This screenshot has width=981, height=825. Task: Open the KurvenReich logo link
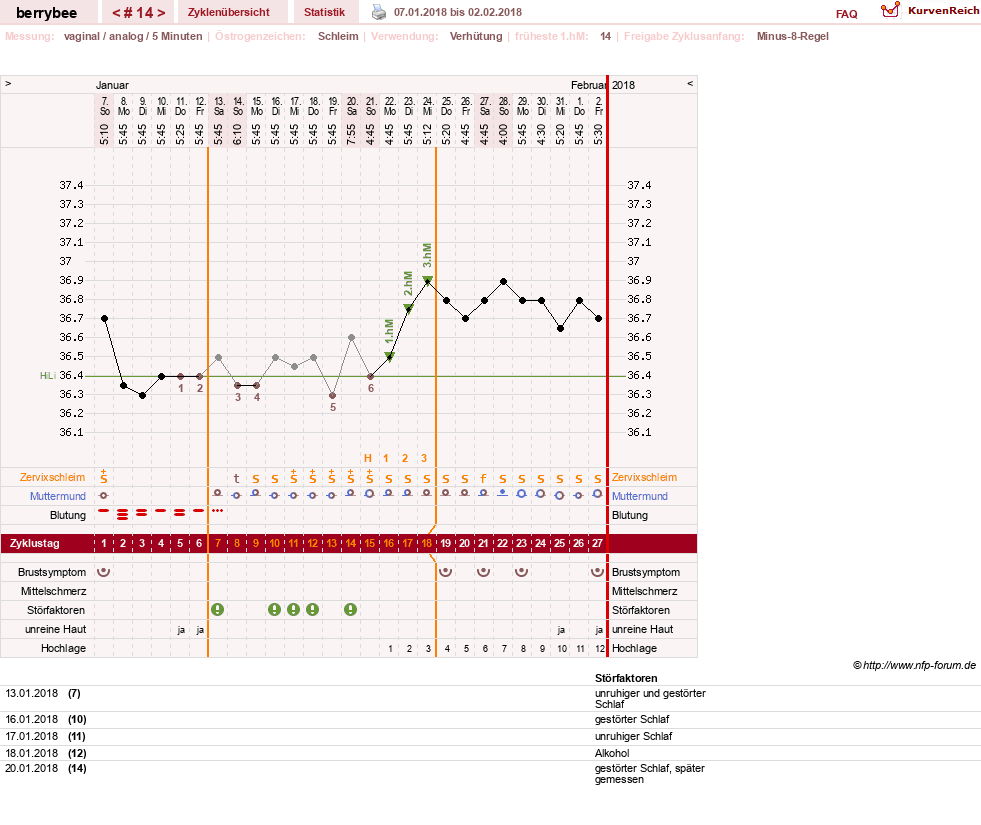pos(930,11)
